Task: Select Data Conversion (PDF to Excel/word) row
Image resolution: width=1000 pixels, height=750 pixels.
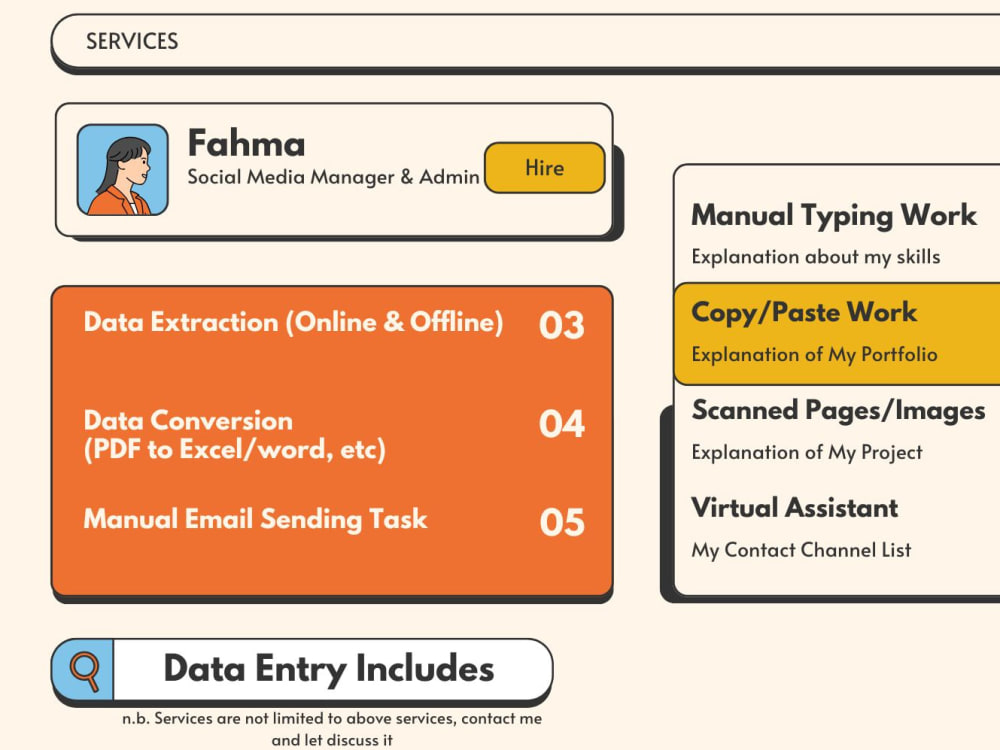Action: (235, 435)
